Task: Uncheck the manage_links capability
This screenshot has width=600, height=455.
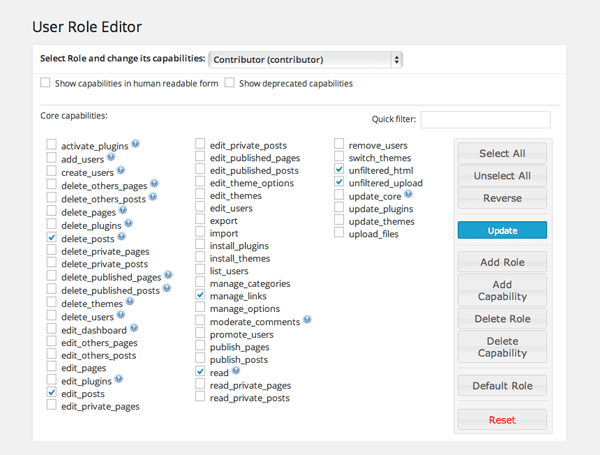Action: pos(200,295)
